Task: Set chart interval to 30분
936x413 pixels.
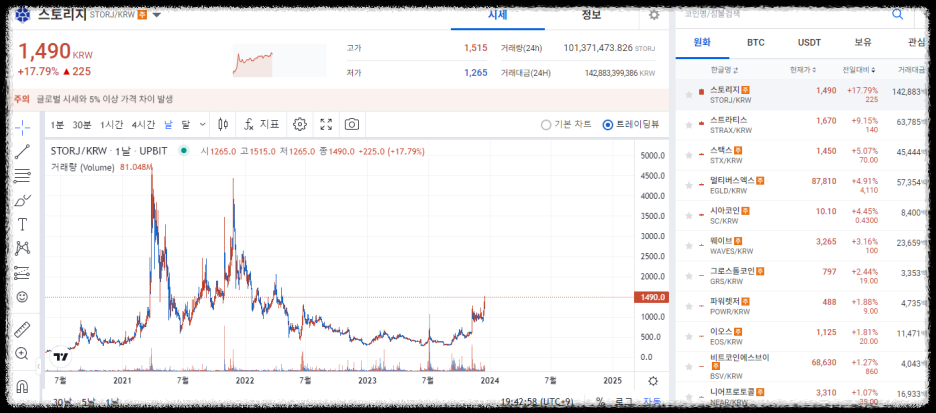Action: point(82,125)
